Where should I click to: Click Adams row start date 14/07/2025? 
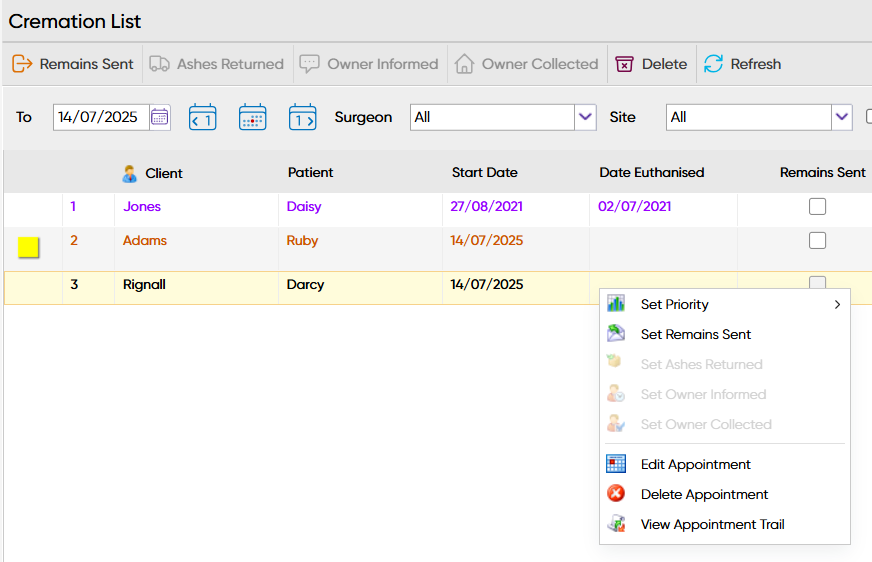486,240
